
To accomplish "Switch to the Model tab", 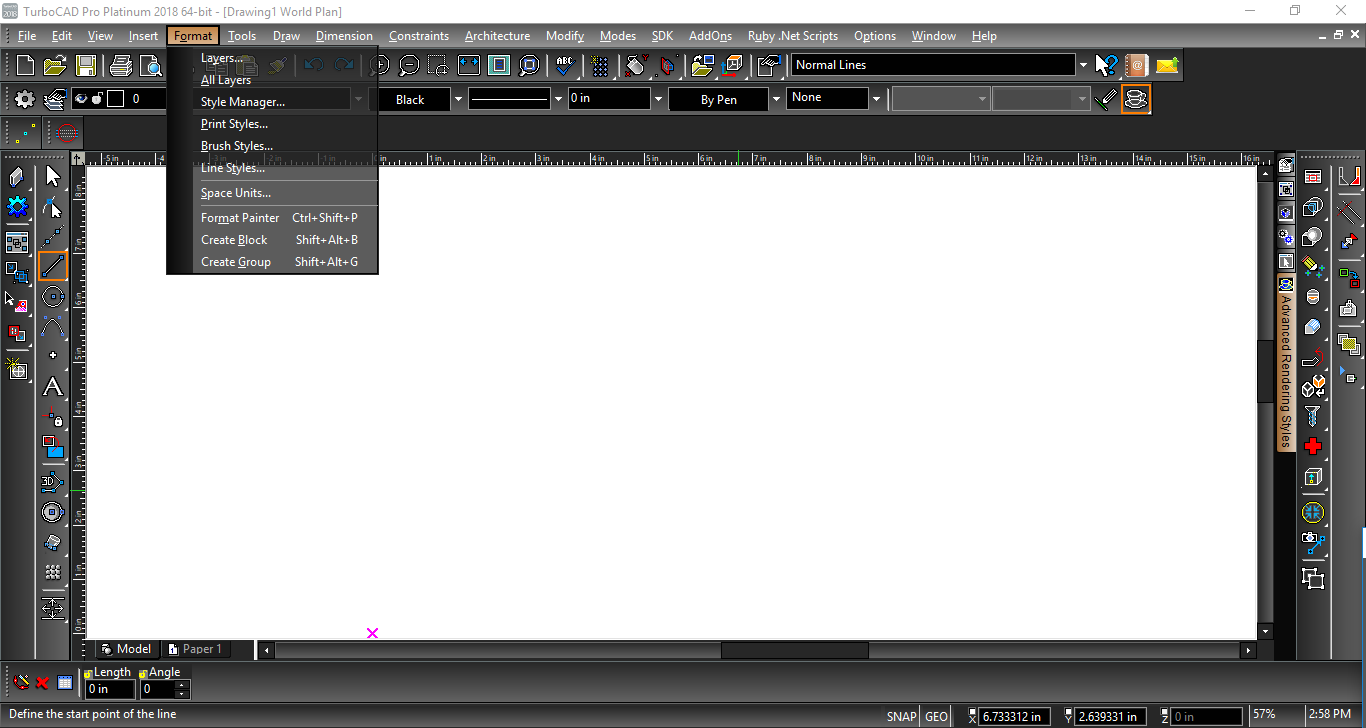I will 126,649.
